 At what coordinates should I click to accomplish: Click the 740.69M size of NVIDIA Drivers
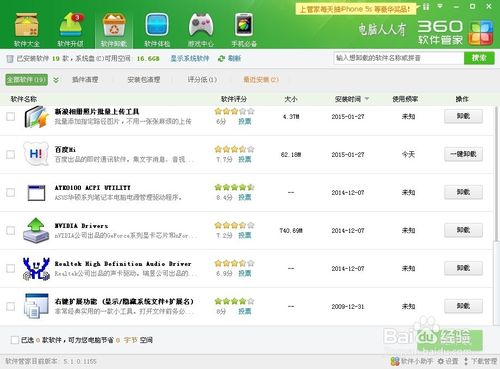click(291, 230)
